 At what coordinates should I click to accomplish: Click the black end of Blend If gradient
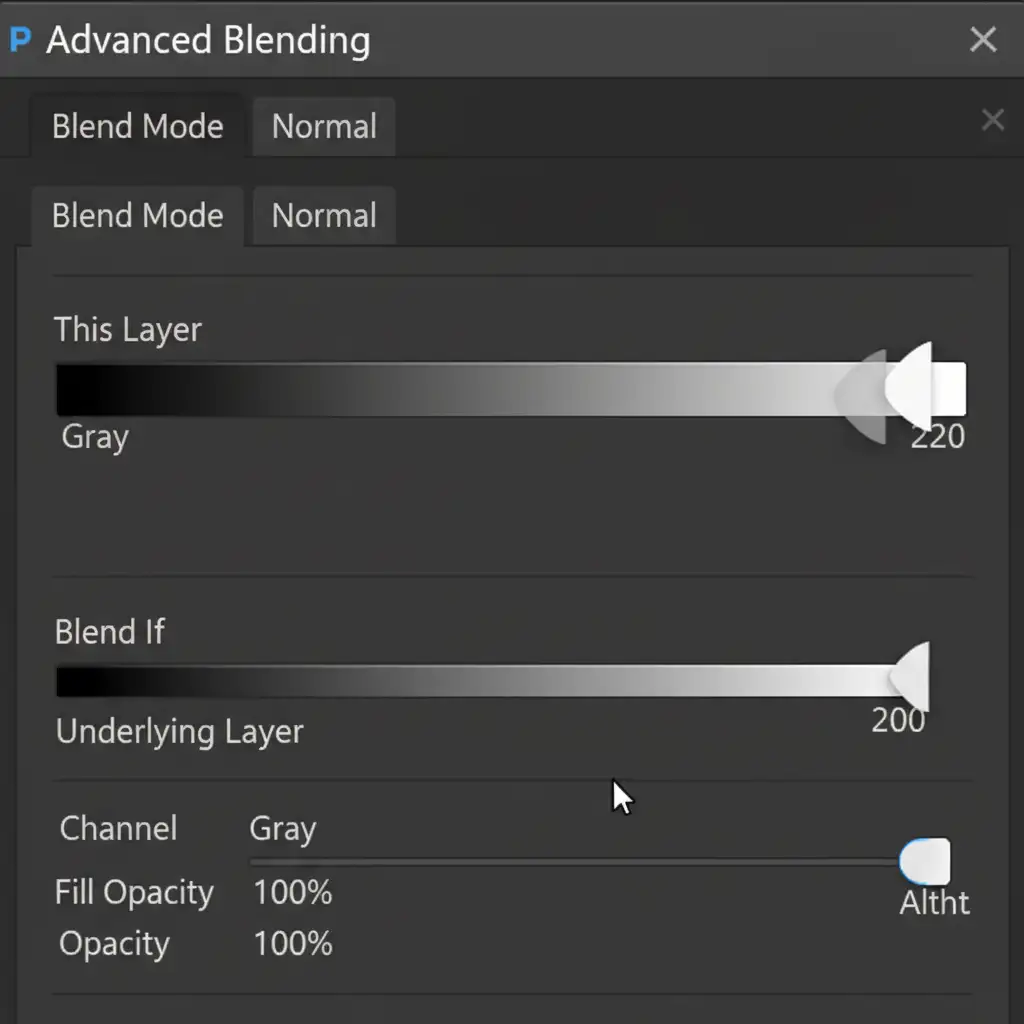tap(72, 682)
